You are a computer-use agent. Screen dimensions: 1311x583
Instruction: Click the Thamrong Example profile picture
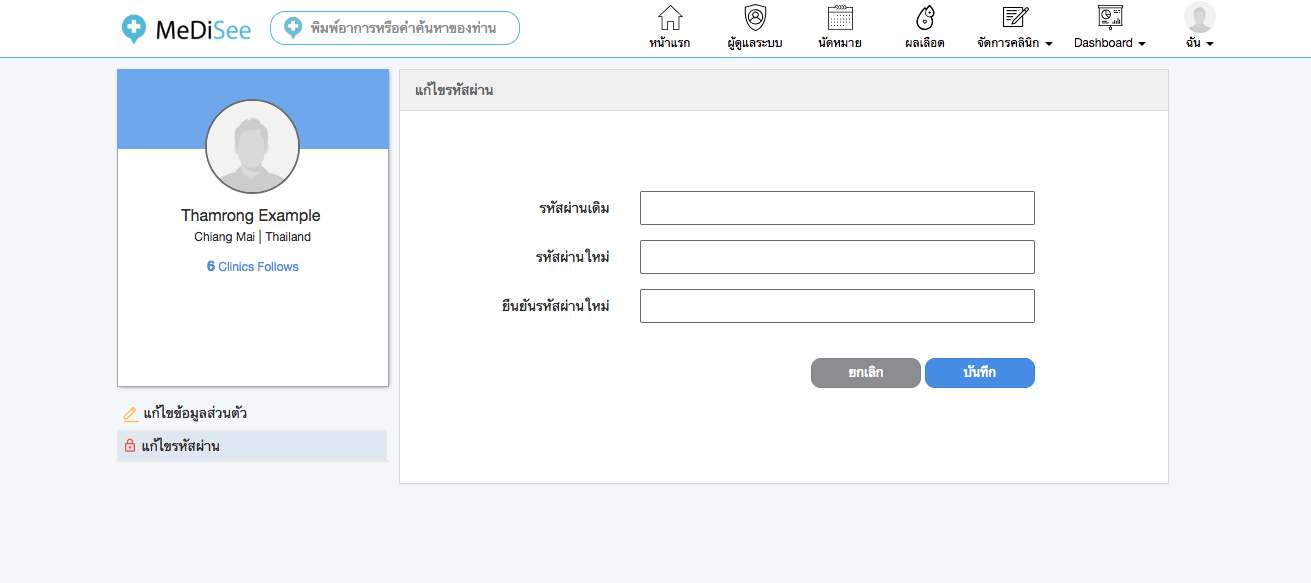(x=252, y=147)
